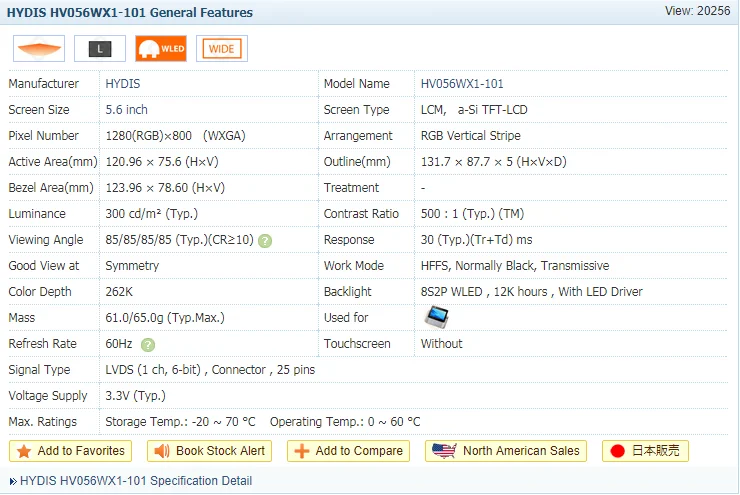The image size is (740, 495).
Task: Click the handheld device 'Used for' icon
Action: click(437, 317)
